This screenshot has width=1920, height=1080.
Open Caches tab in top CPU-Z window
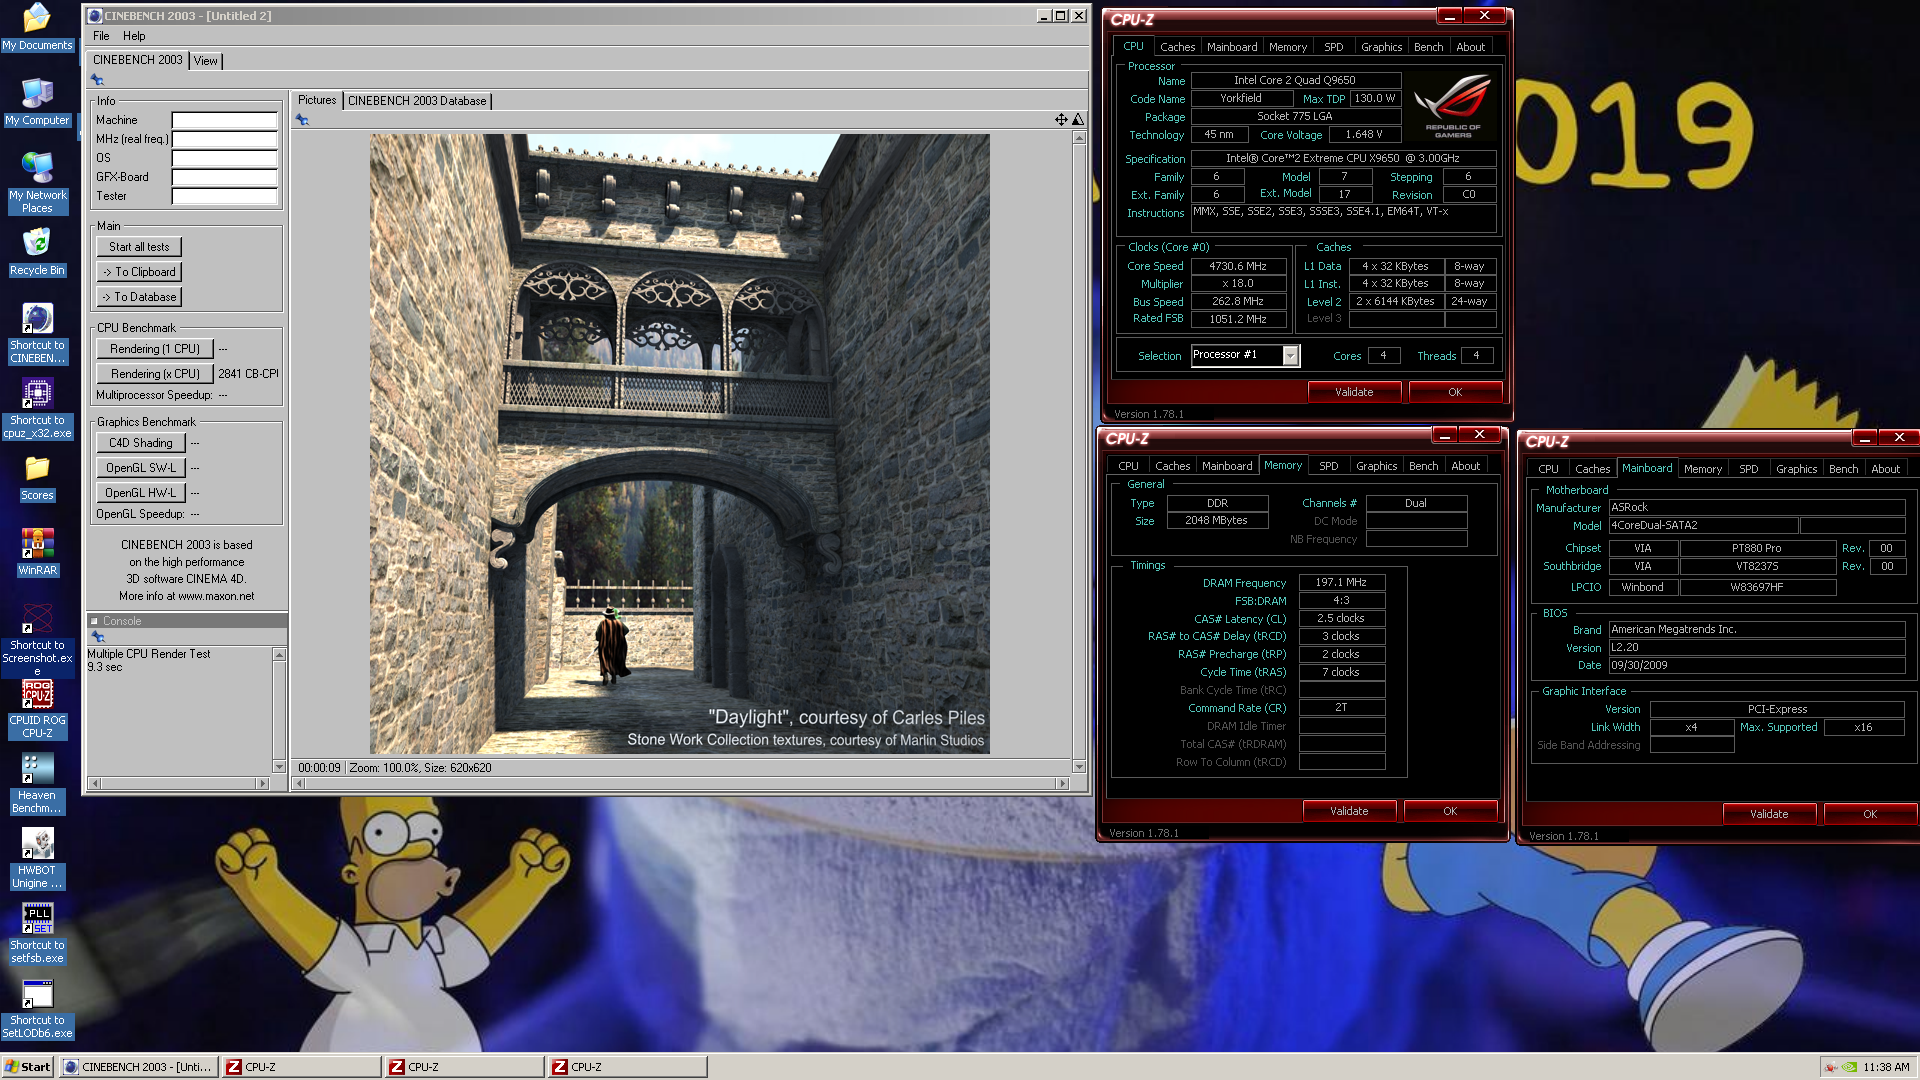point(1177,47)
